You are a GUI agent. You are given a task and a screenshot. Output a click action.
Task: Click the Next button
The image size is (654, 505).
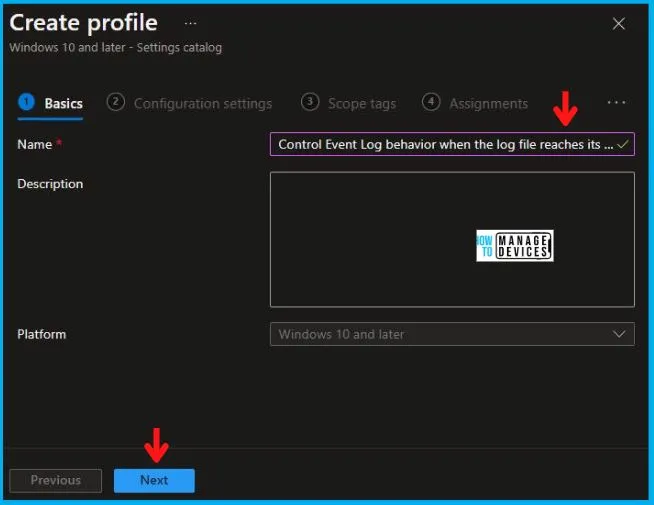[154, 480]
